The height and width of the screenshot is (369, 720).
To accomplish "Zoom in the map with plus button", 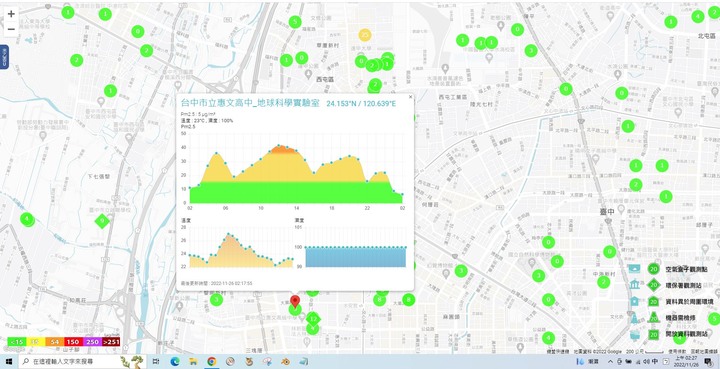I will [x=11, y=14].
